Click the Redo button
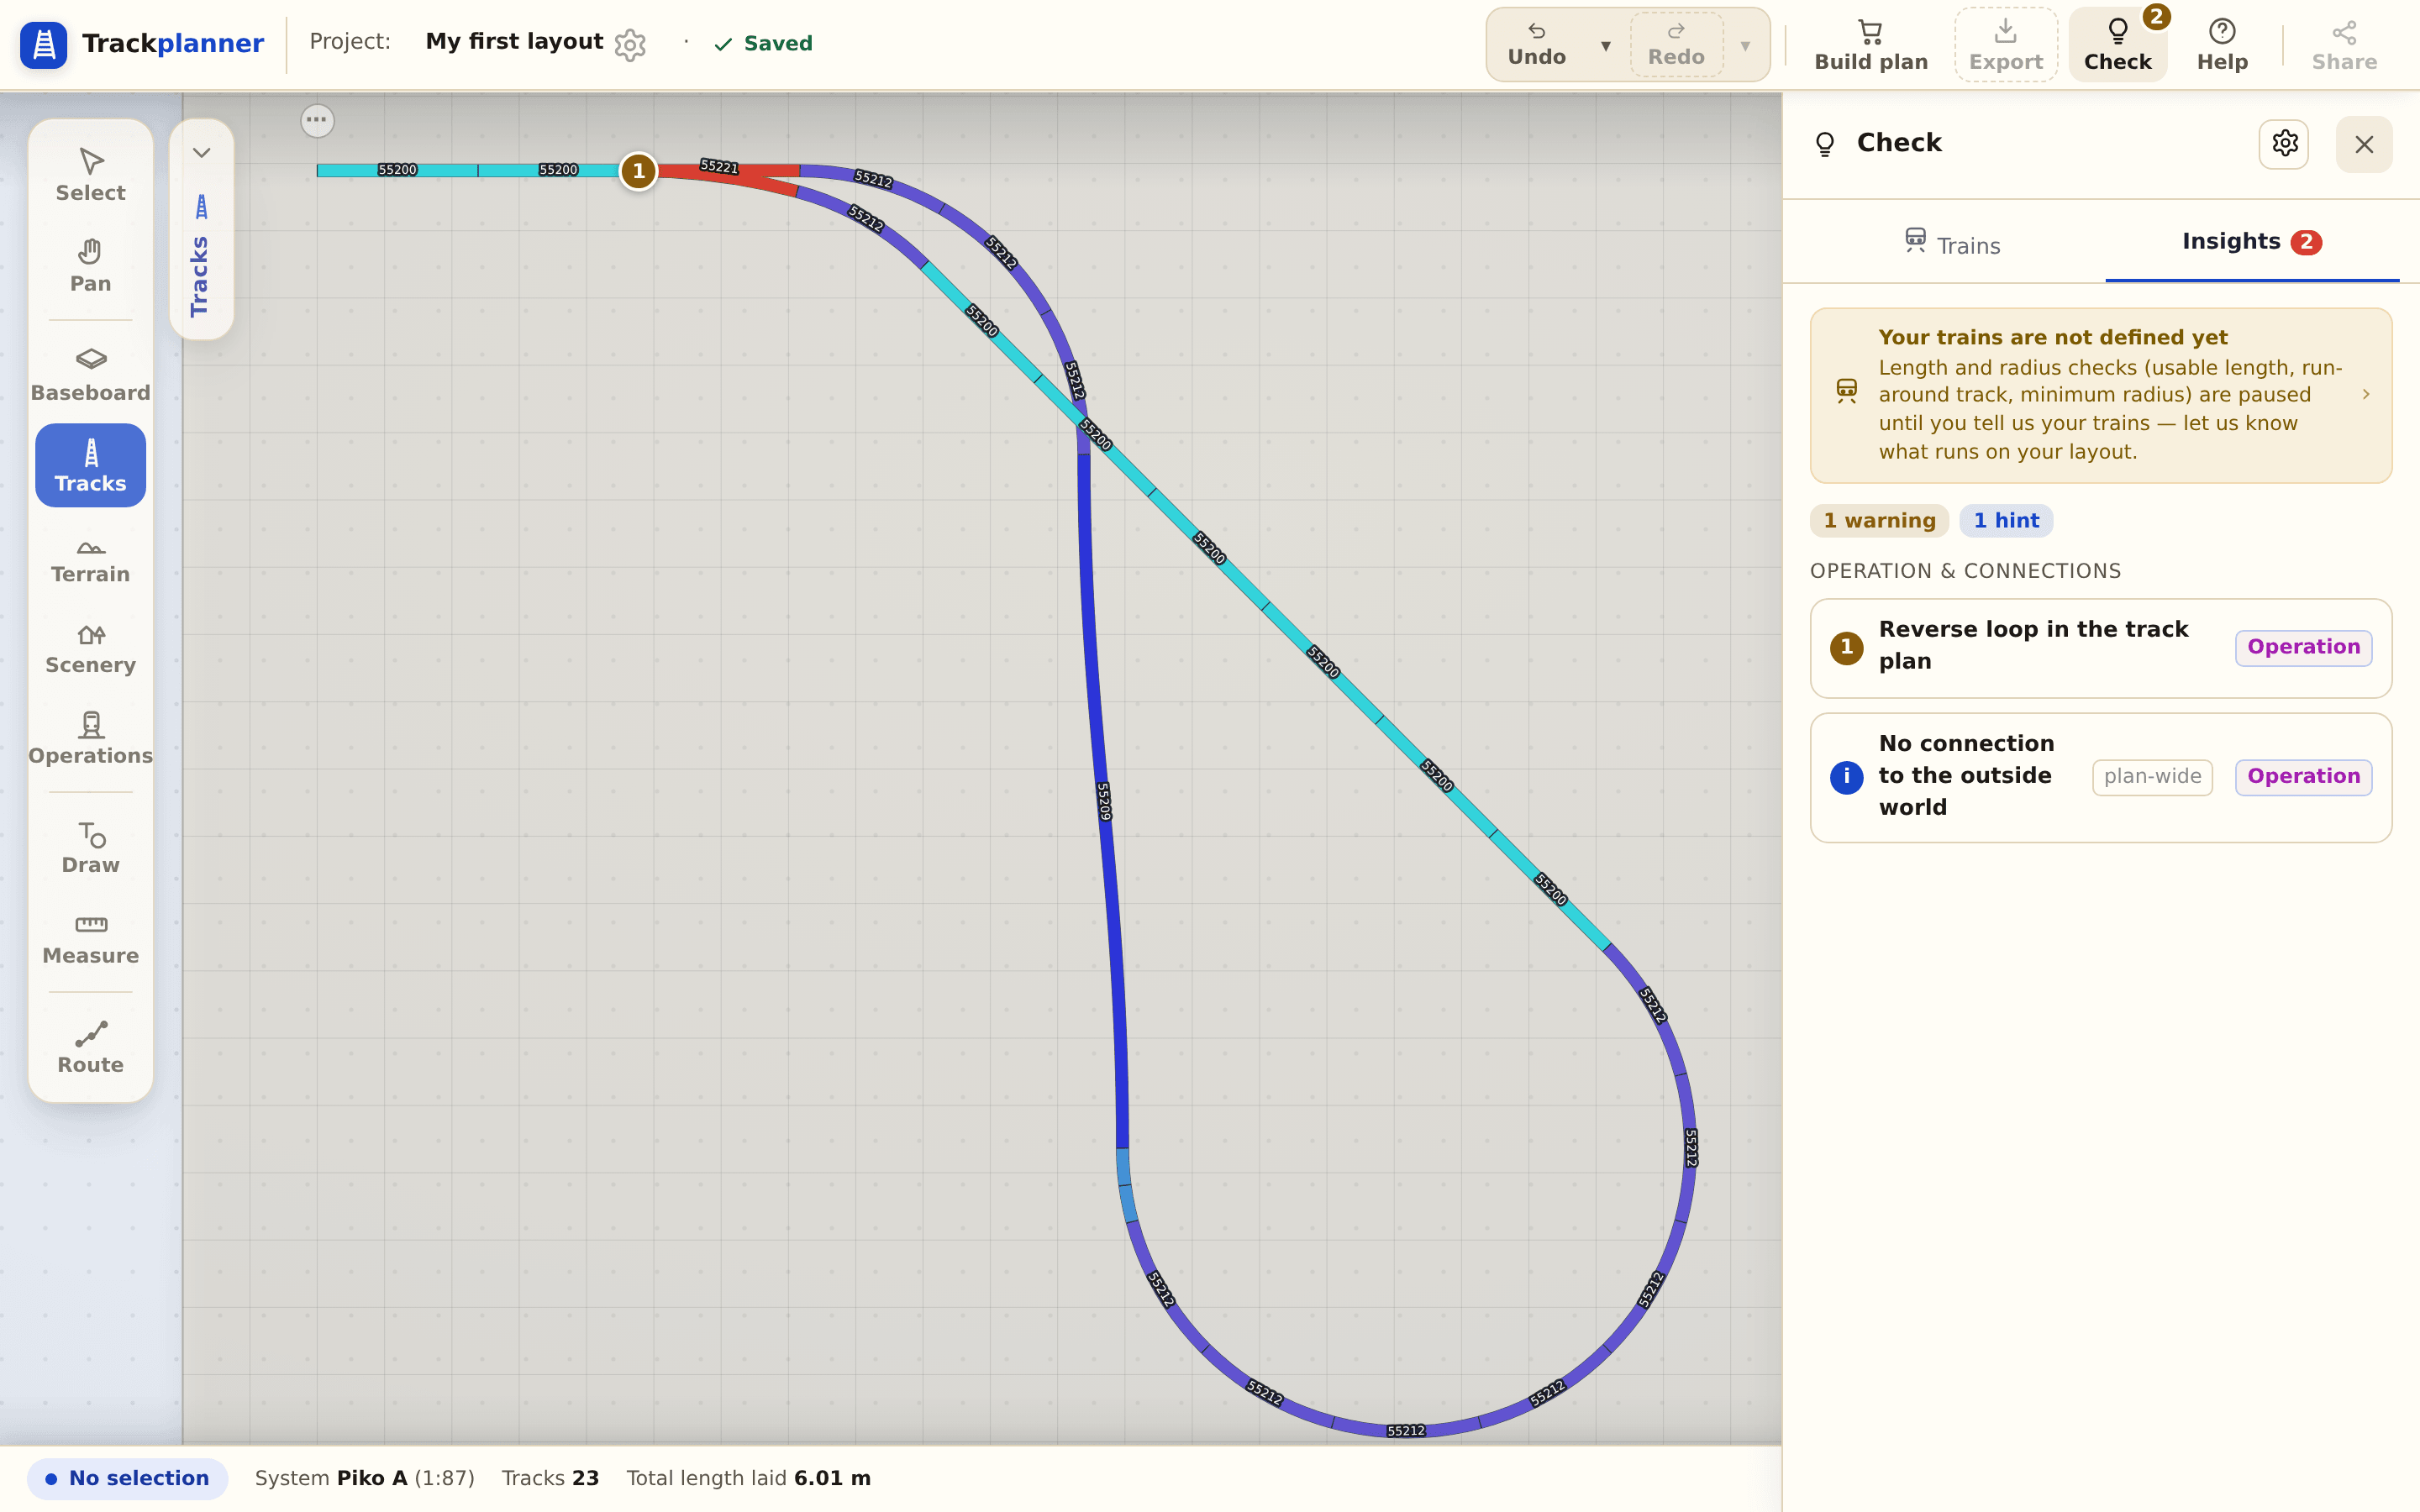The height and width of the screenshot is (1512, 2420). pos(1676,45)
